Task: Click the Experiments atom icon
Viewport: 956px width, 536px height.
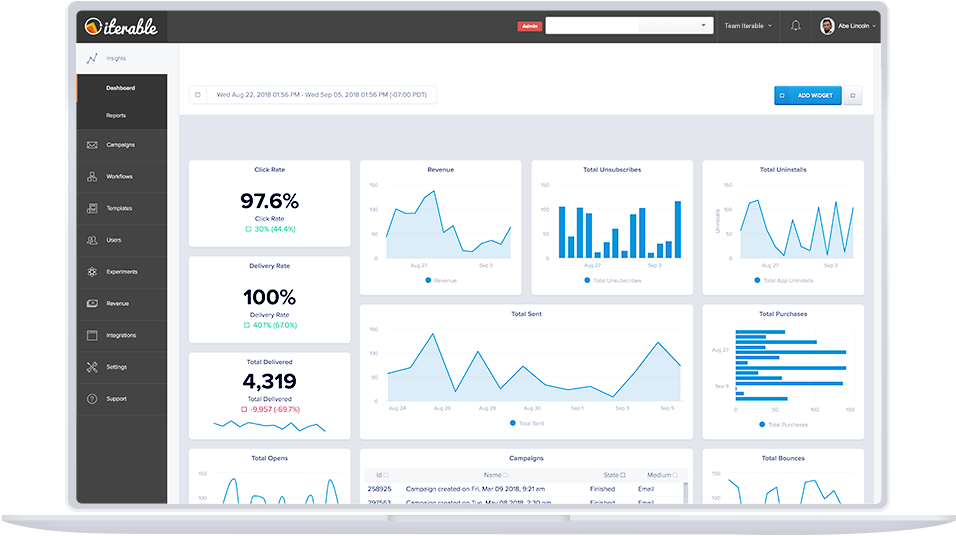Action: point(92,272)
